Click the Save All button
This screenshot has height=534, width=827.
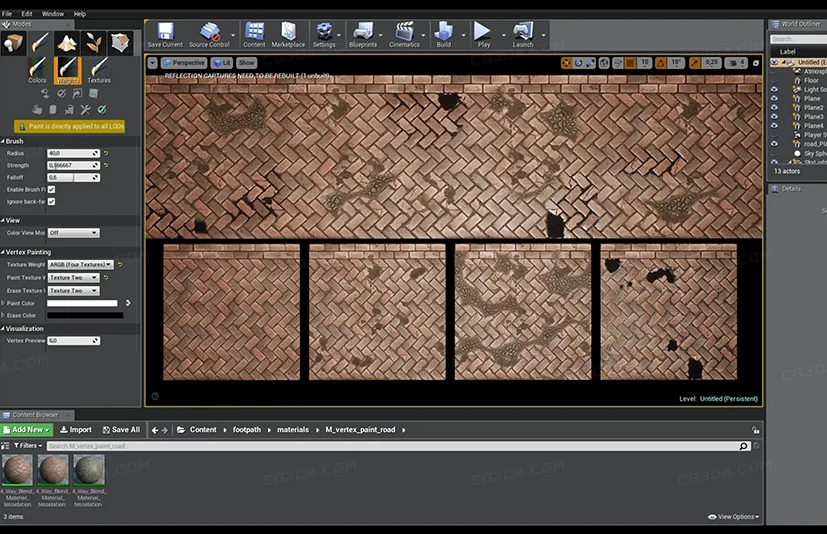tap(121, 430)
